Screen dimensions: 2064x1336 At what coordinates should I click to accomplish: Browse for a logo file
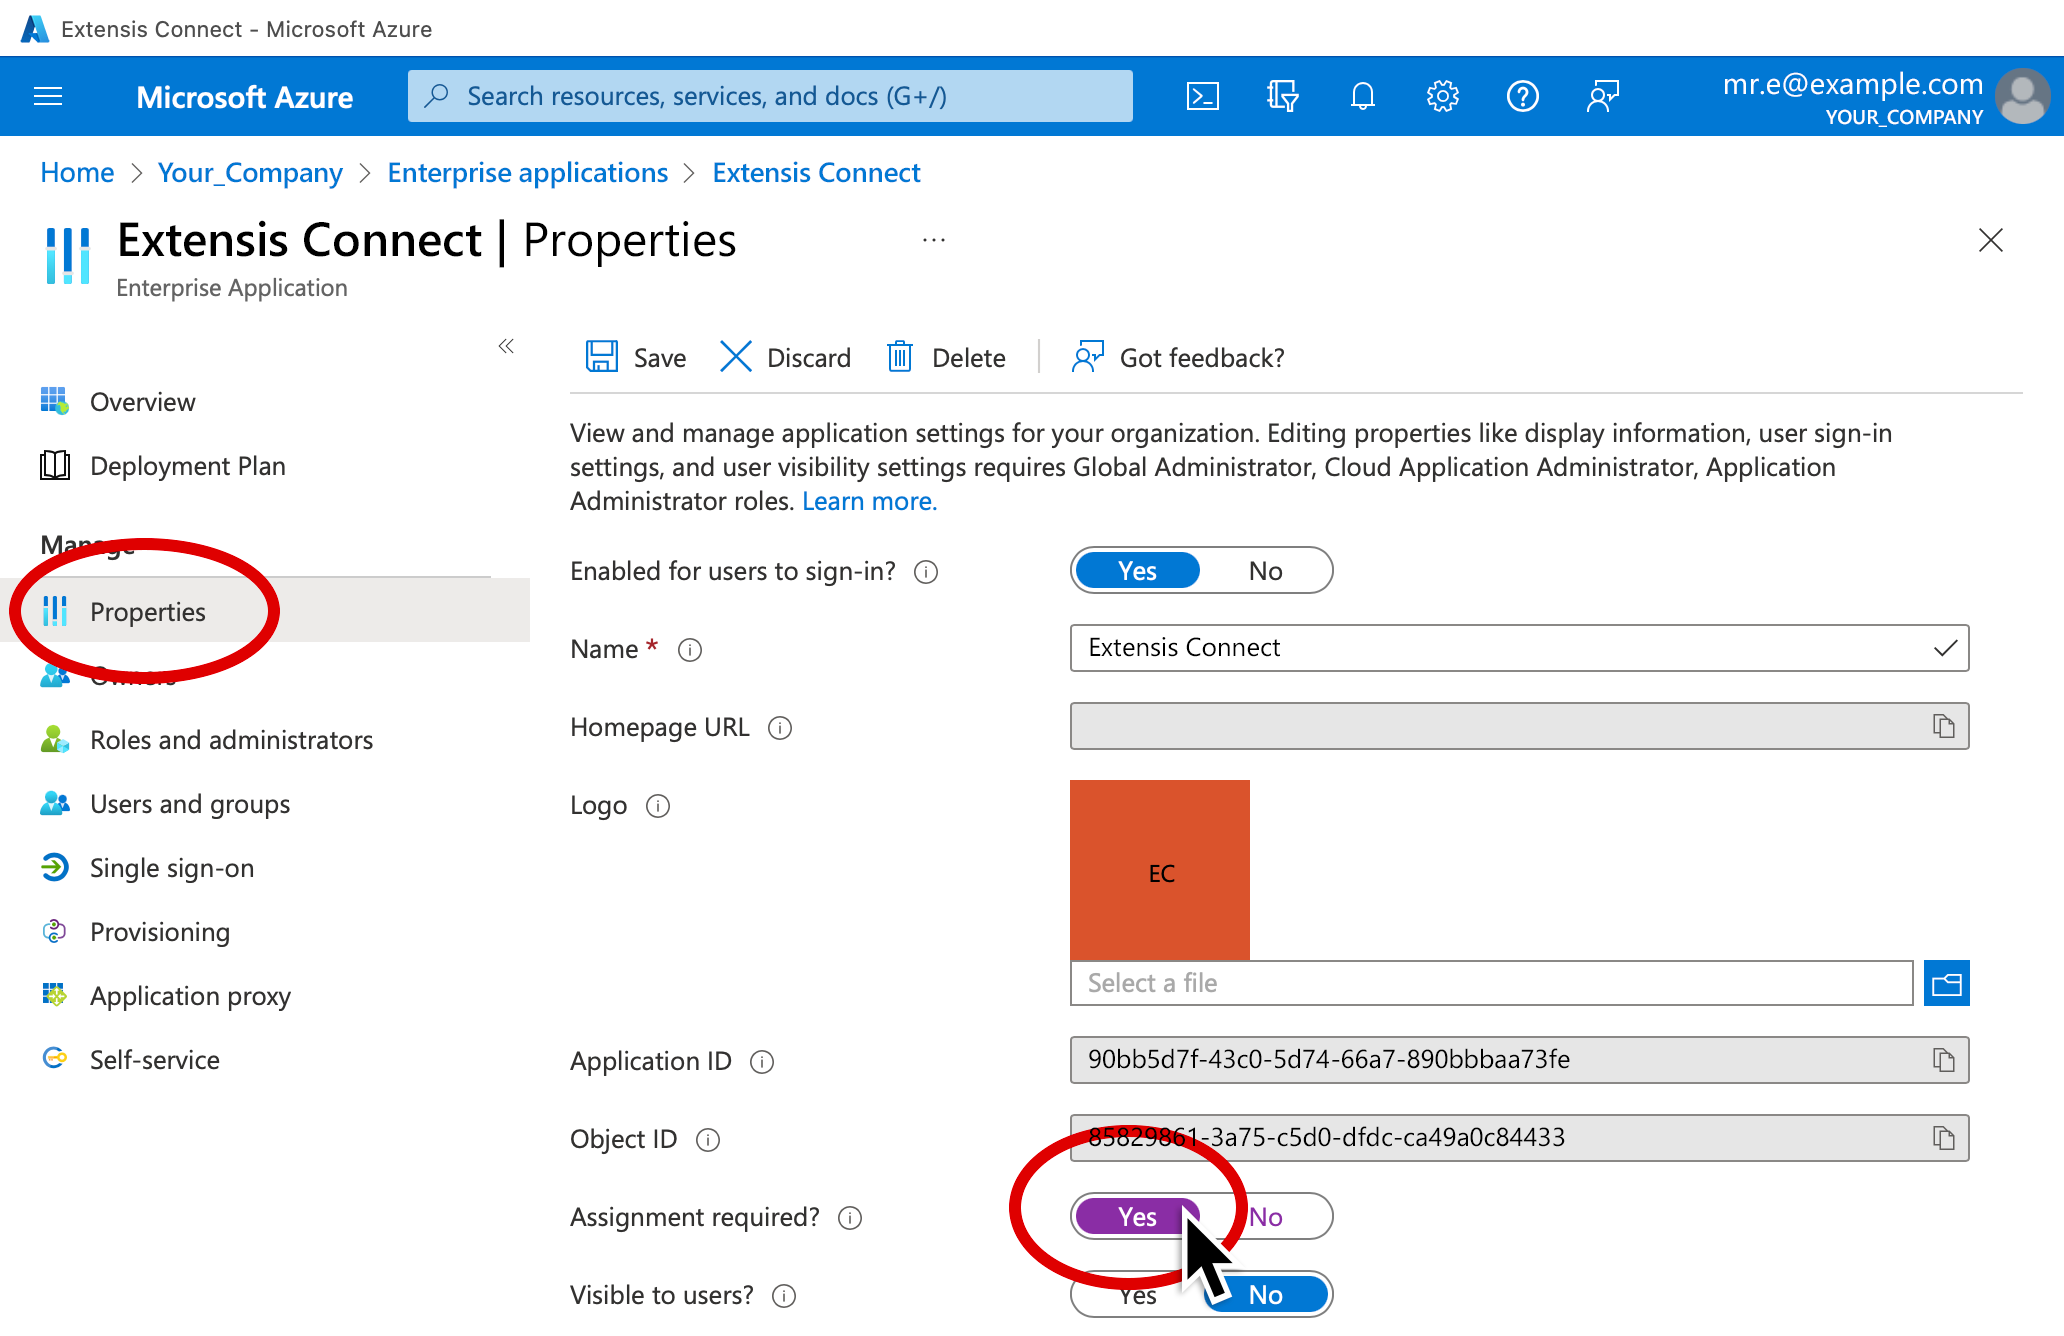(x=1946, y=983)
